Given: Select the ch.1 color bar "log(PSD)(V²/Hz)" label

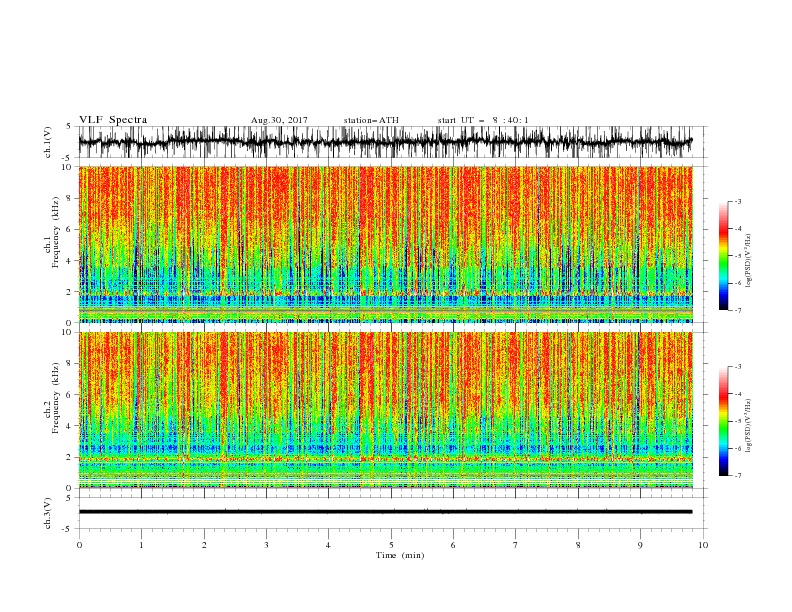Looking at the screenshot, I should pos(749,261).
